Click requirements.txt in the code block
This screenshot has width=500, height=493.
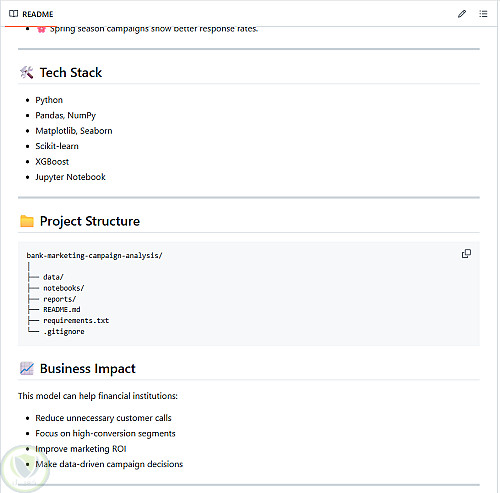(76, 321)
